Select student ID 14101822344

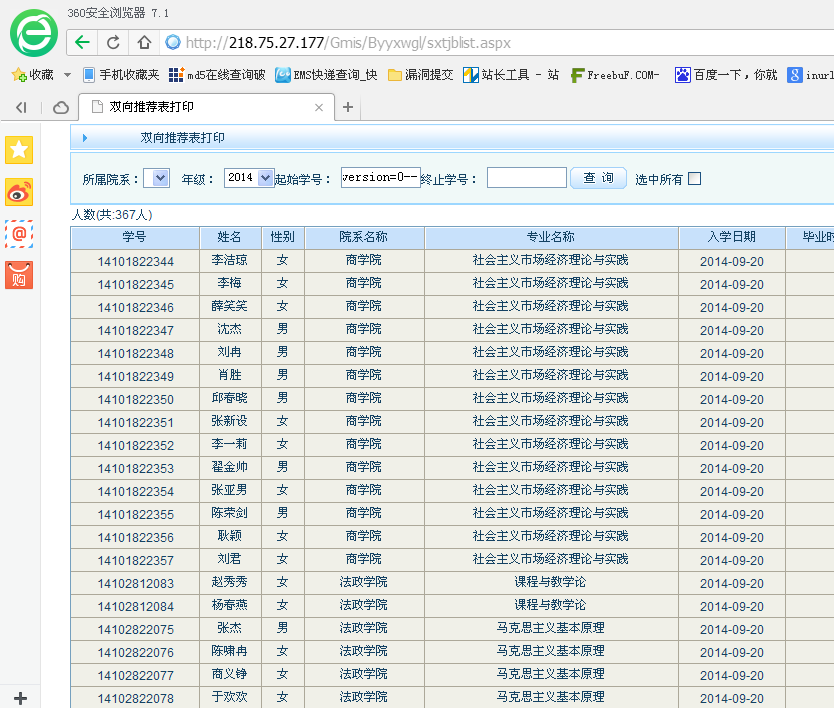click(136, 262)
